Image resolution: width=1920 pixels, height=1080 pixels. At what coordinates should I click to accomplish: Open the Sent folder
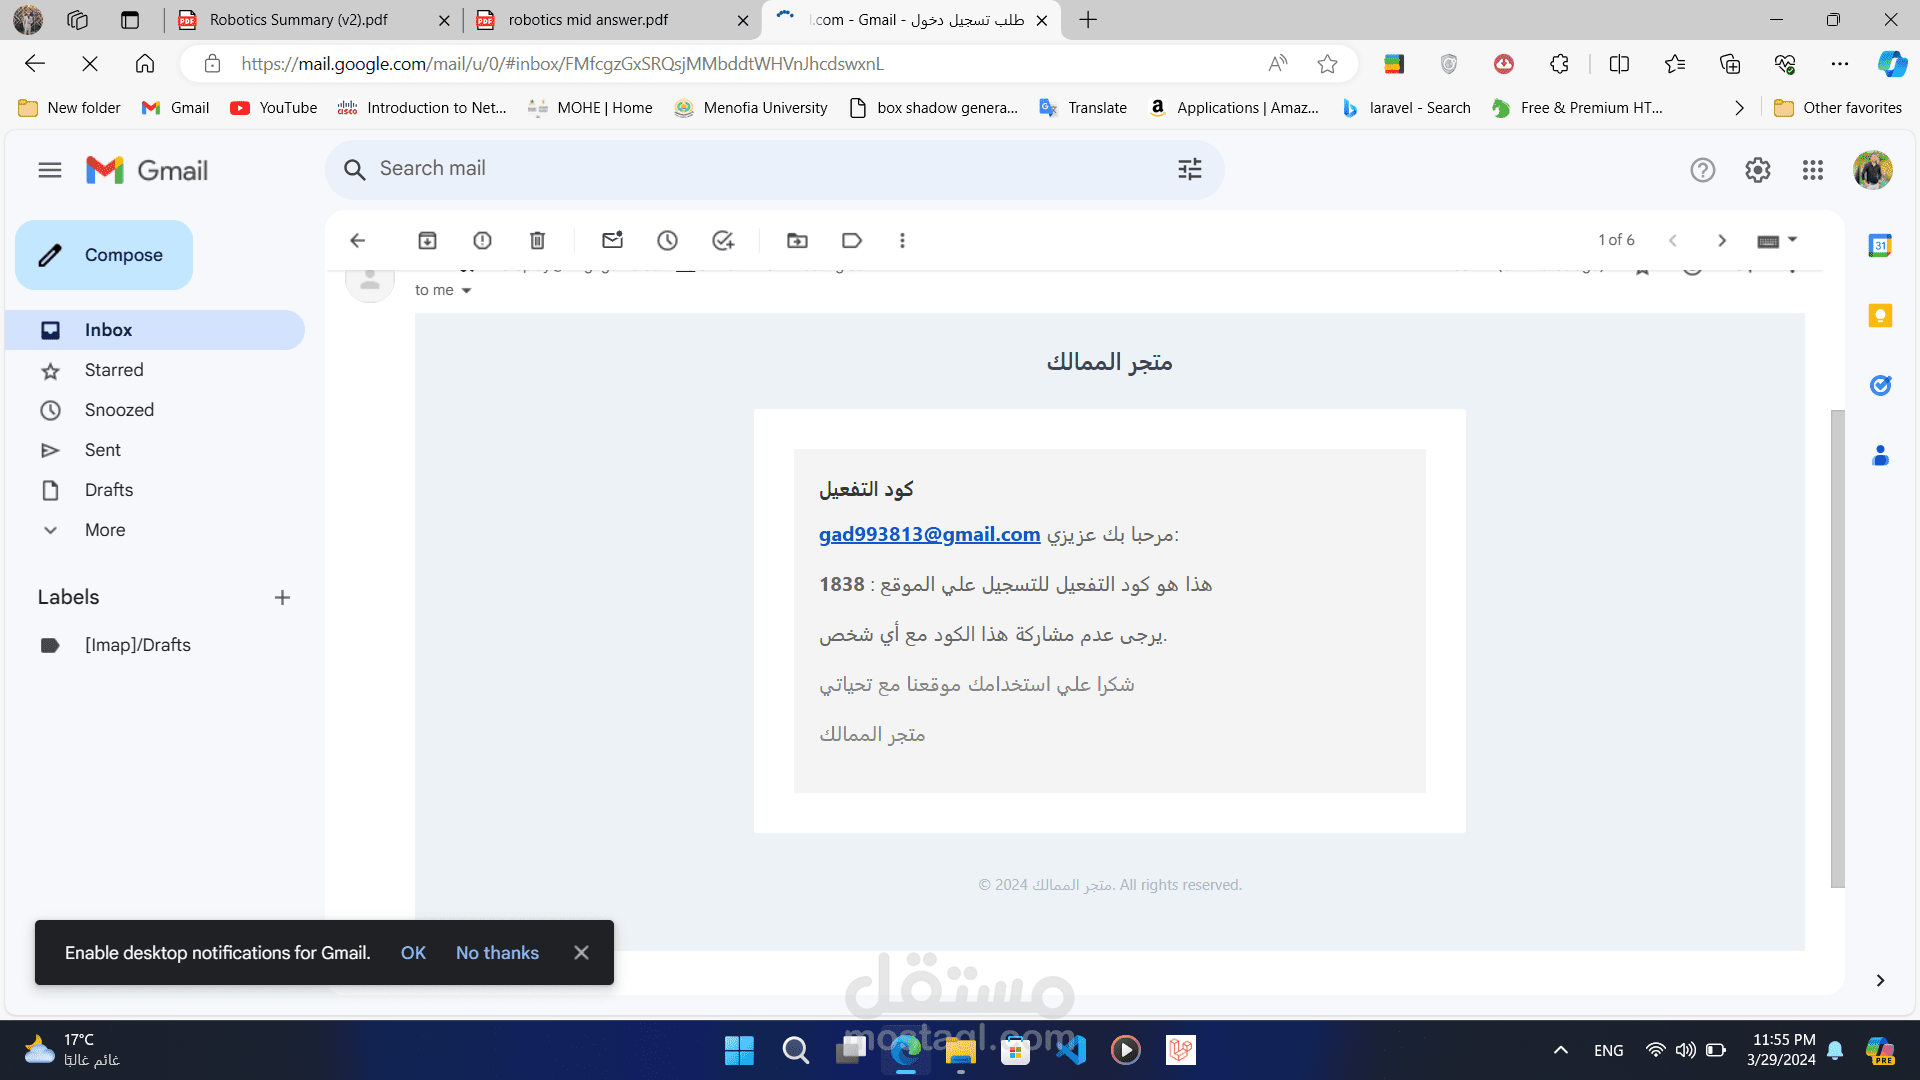pyautogui.click(x=102, y=450)
